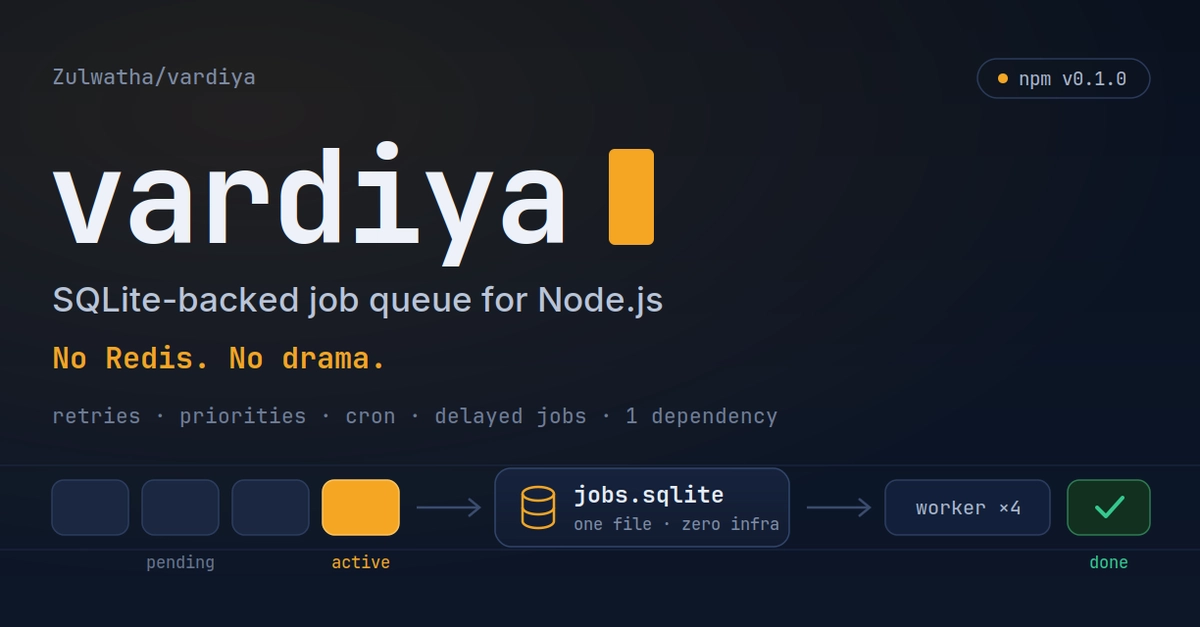Click the orange cursor block after vardiya
This screenshot has width=1200, height=627.
631,197
